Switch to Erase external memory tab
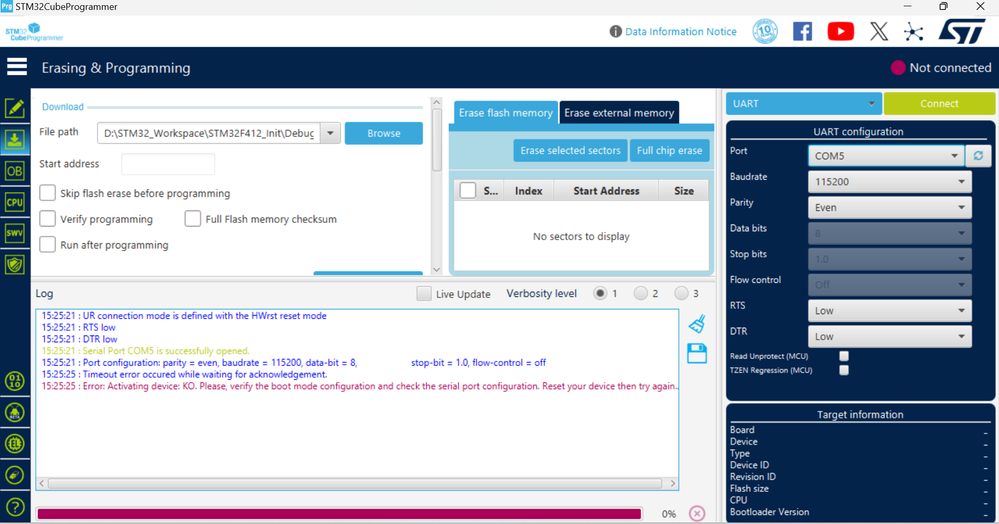 [619, 113]
